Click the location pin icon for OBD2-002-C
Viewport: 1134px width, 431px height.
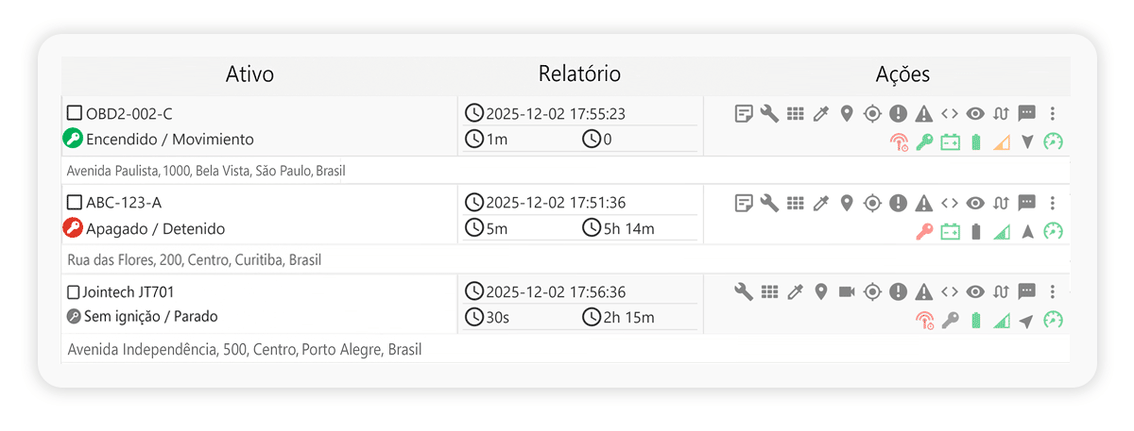point(846,114)
